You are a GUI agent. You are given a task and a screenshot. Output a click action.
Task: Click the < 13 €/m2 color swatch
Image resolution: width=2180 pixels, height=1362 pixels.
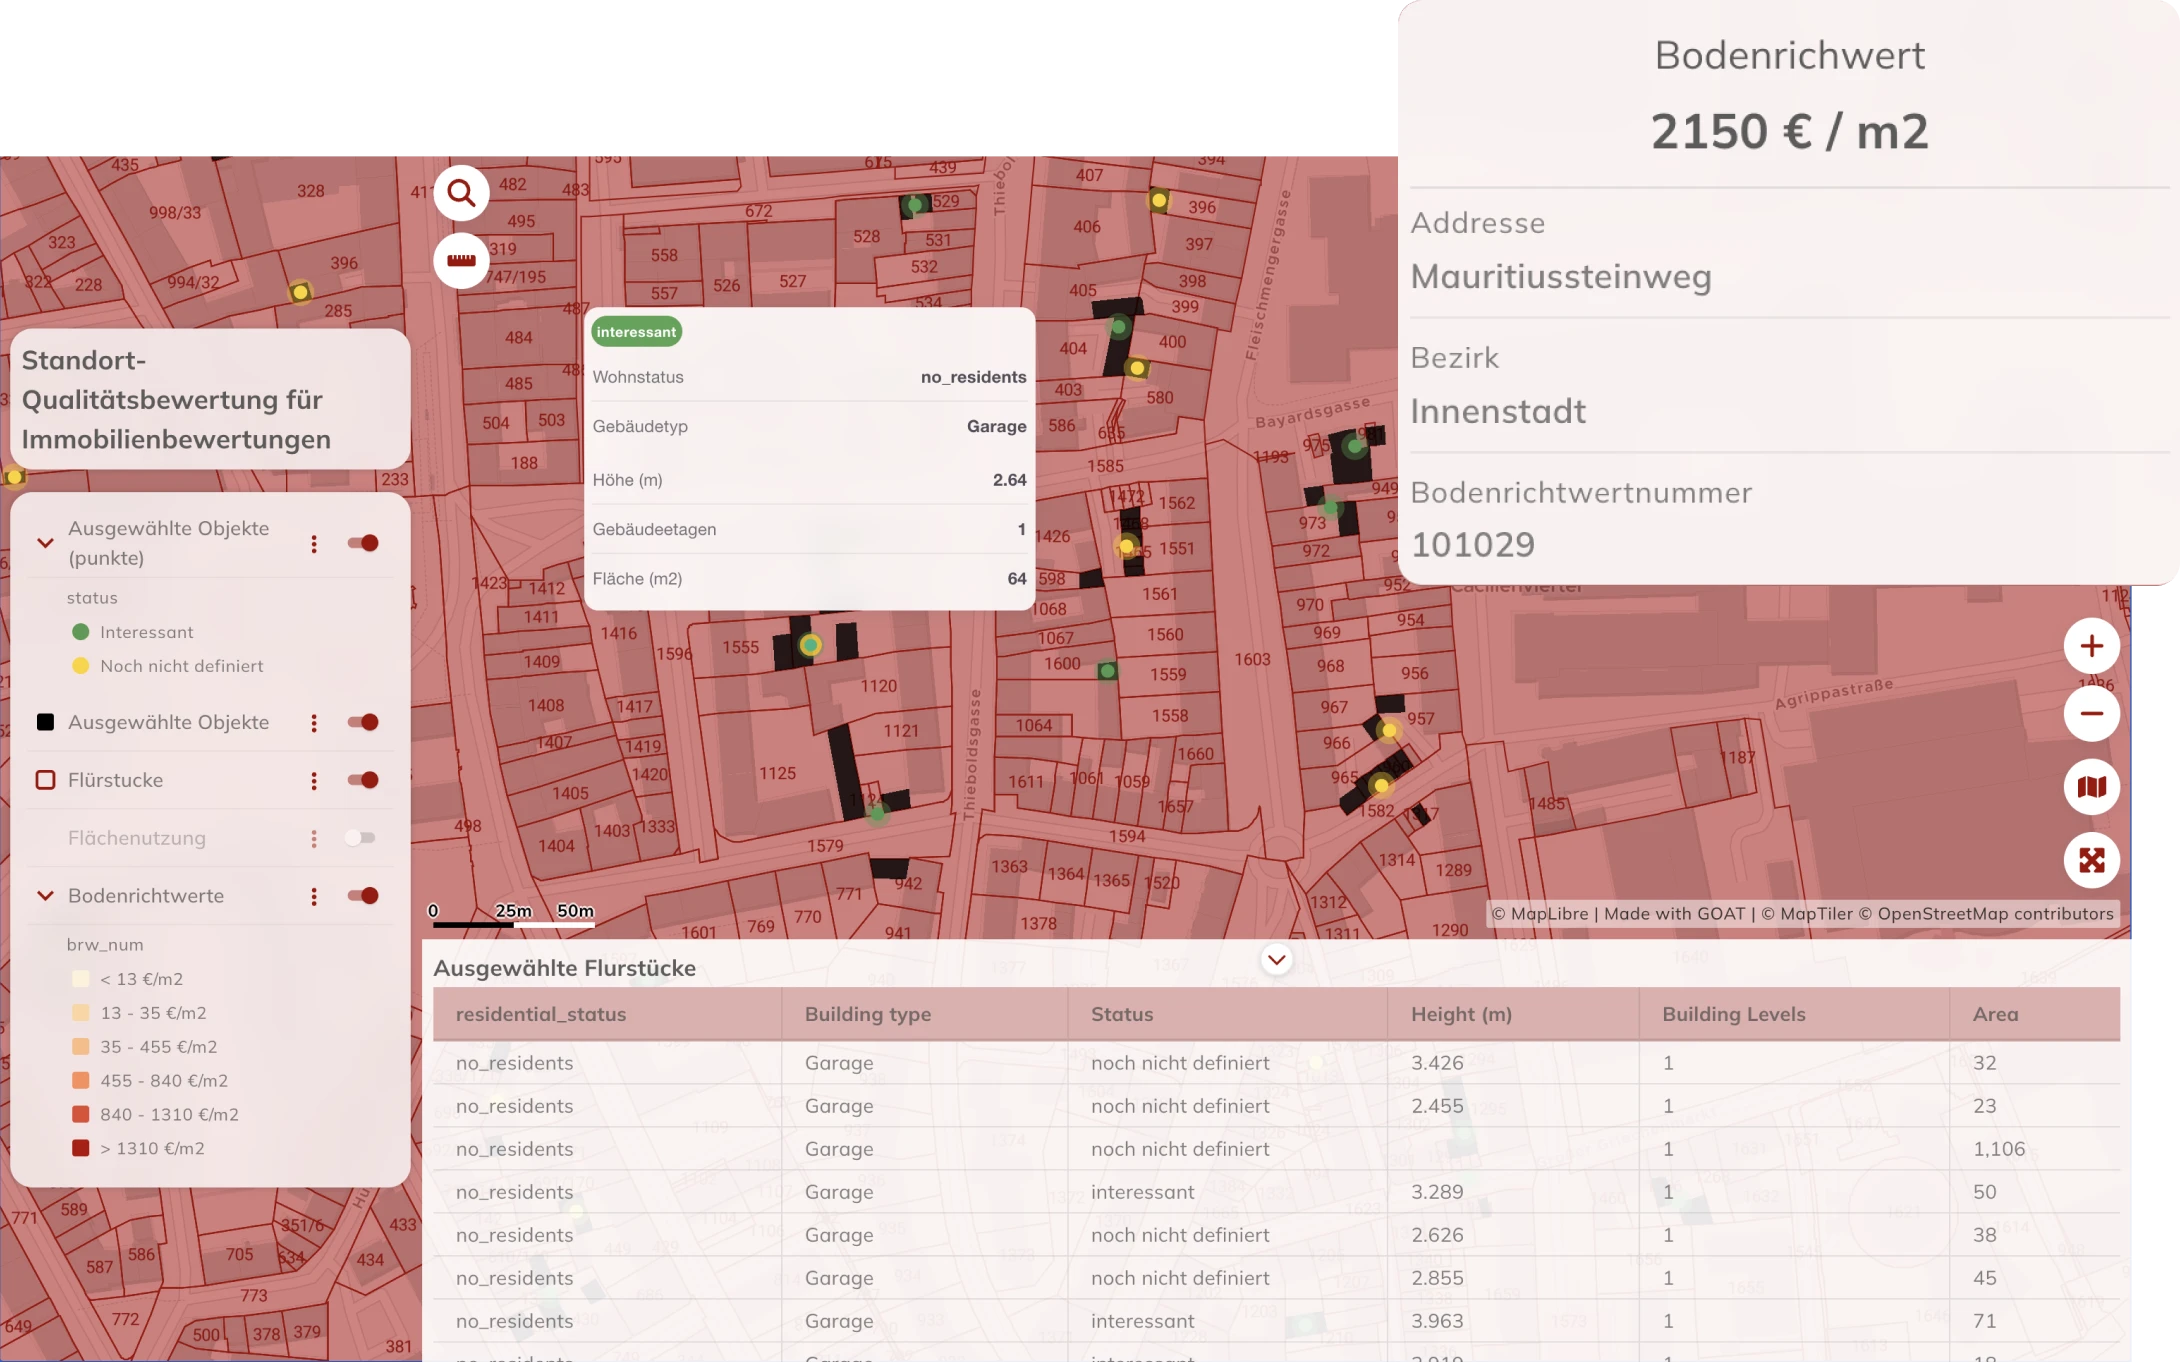click(x=81, y=979)
